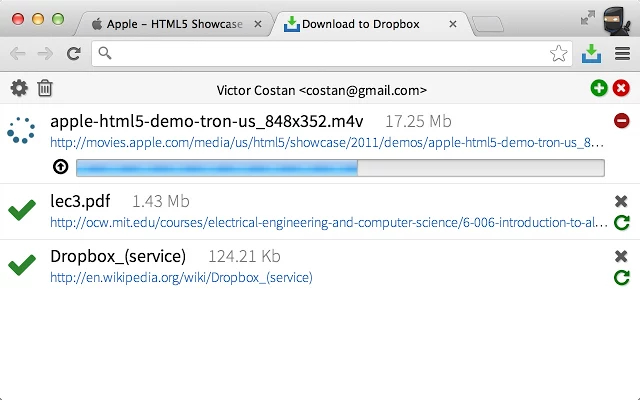Click the red X sign-out button in the account bar

click(621, 88)
